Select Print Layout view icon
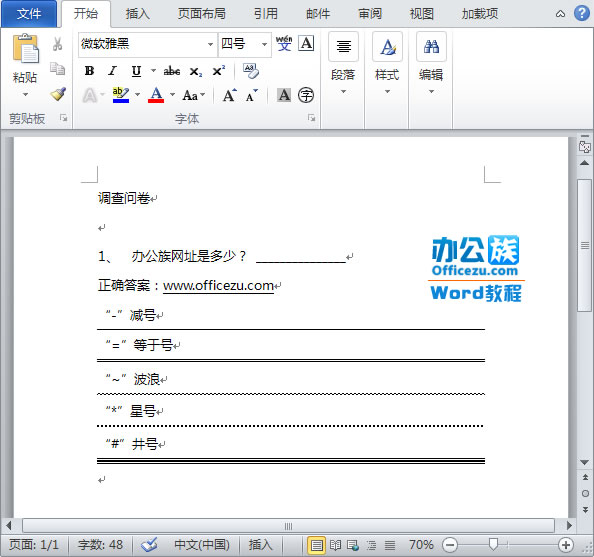Image resolution: width=594 pixels, height=557 pixels. click(x=317, y=546)
